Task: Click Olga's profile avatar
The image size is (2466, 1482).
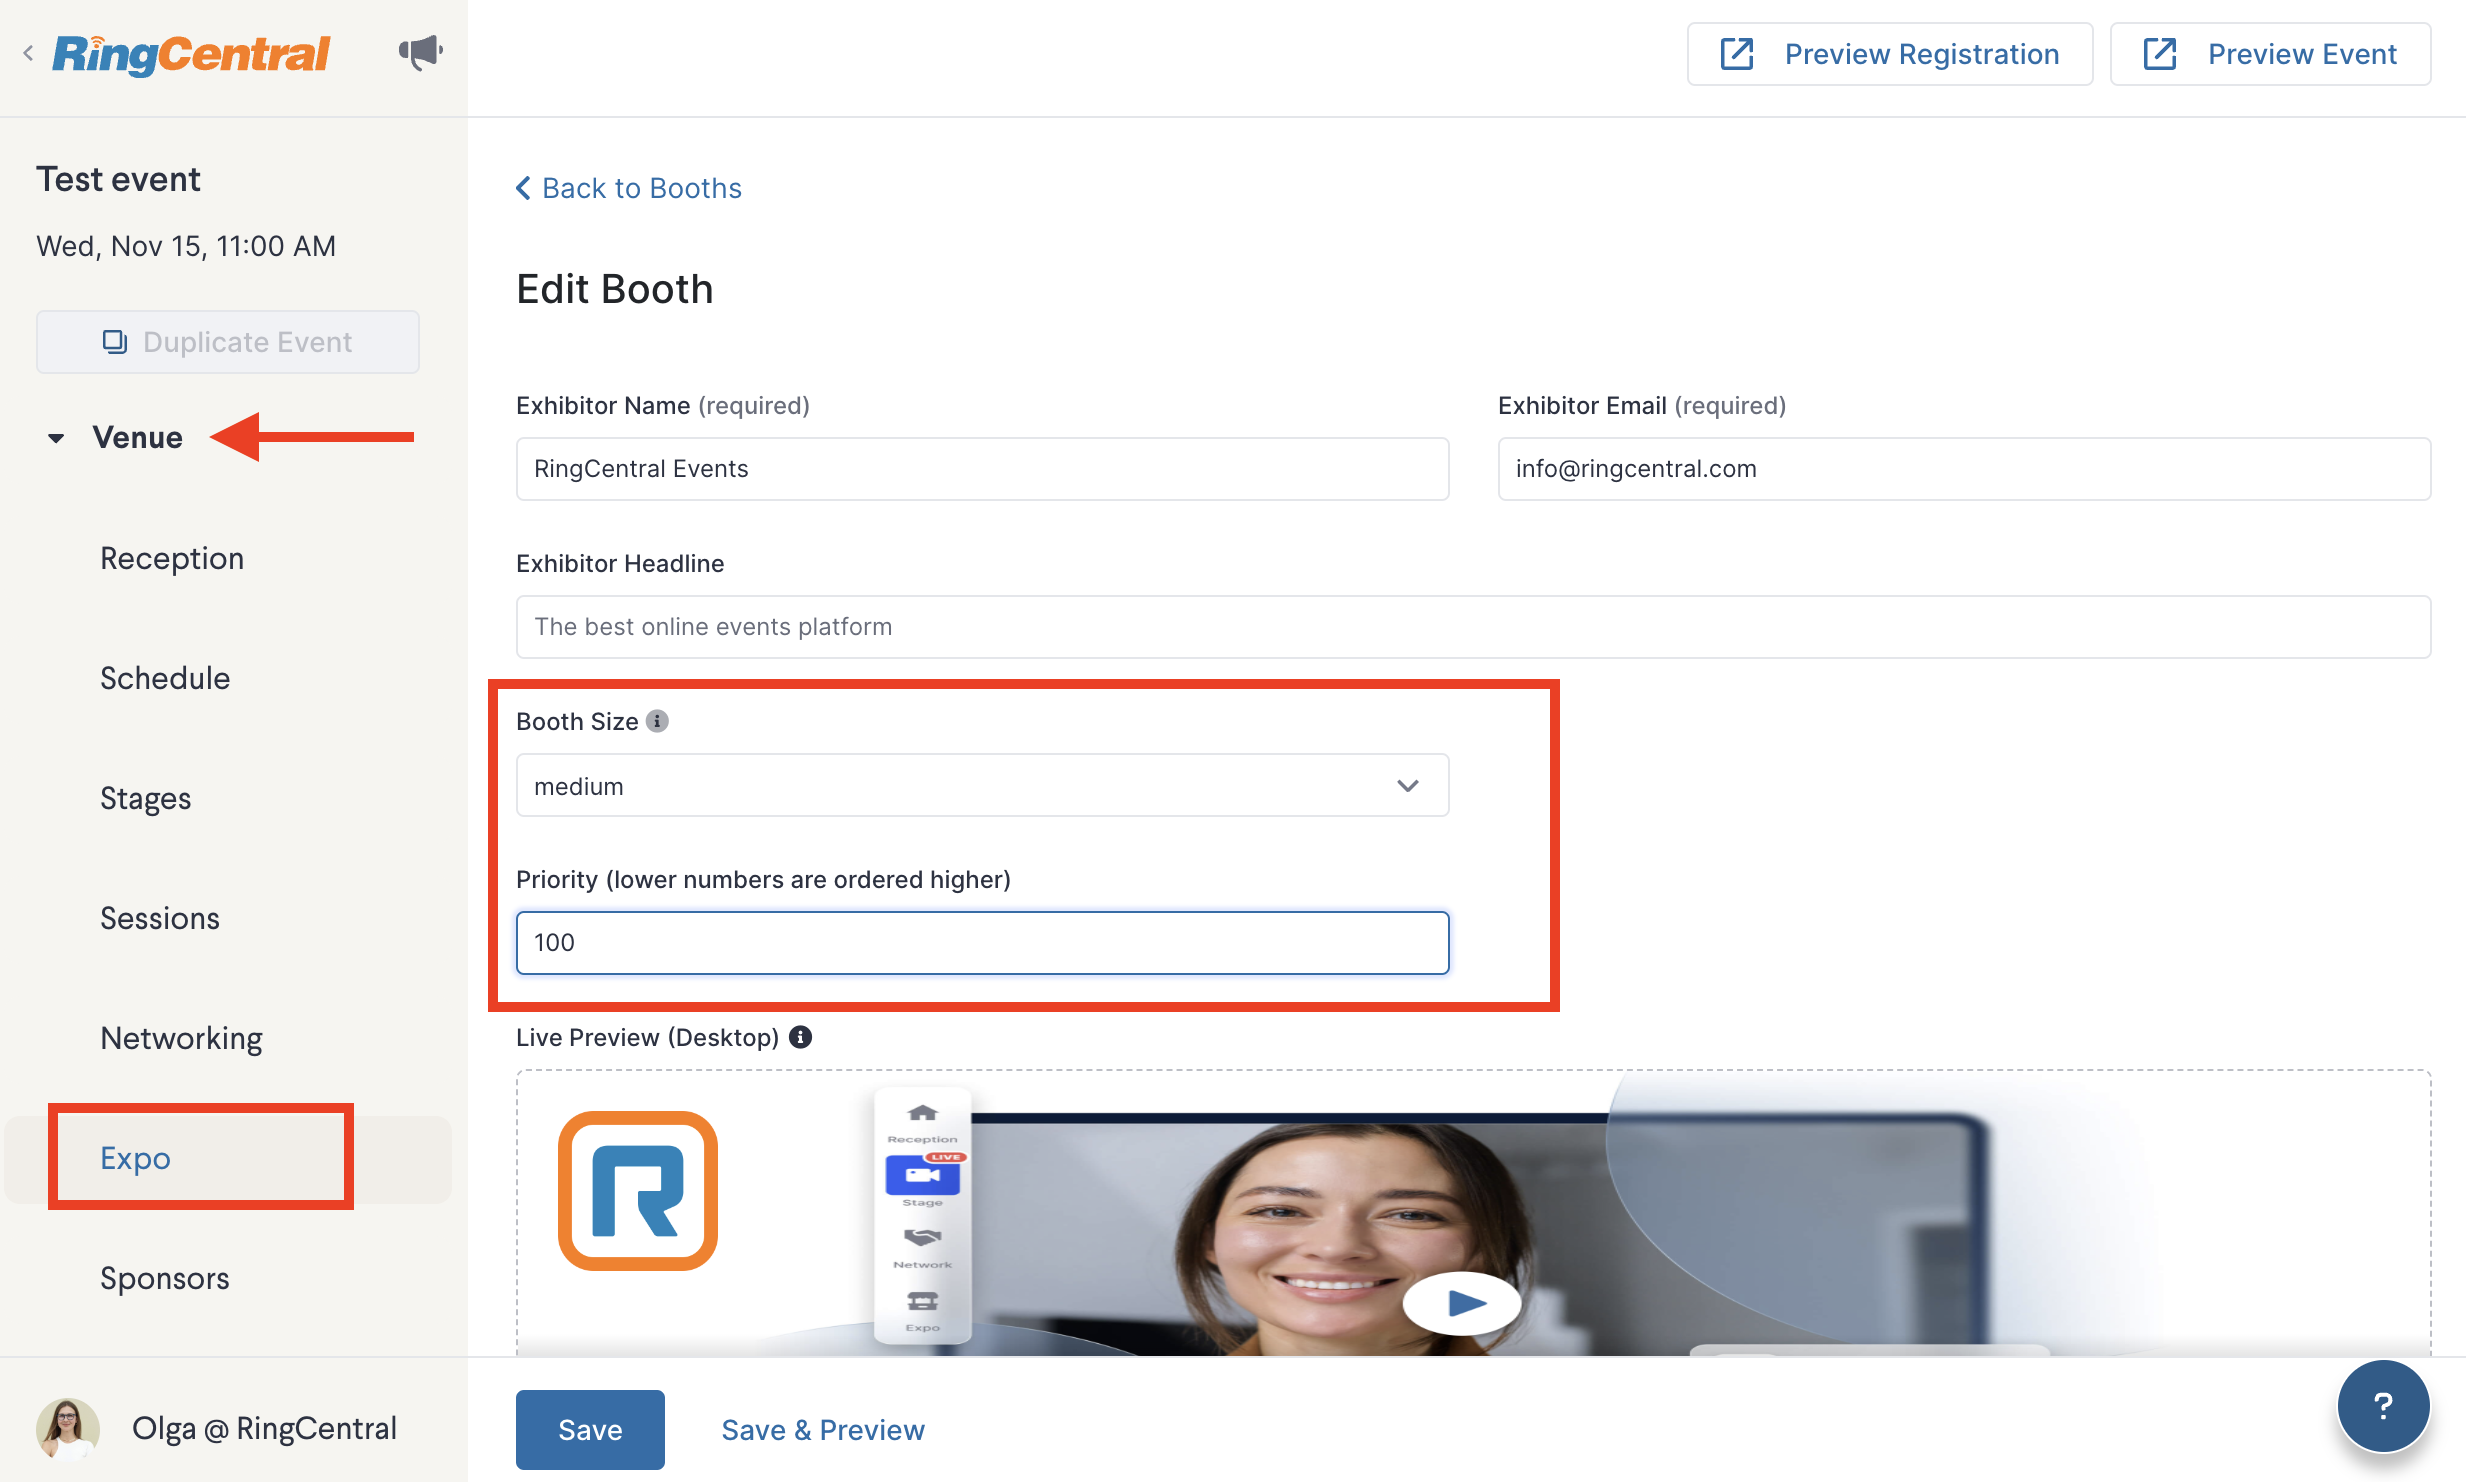Action: coord(67,1428)
